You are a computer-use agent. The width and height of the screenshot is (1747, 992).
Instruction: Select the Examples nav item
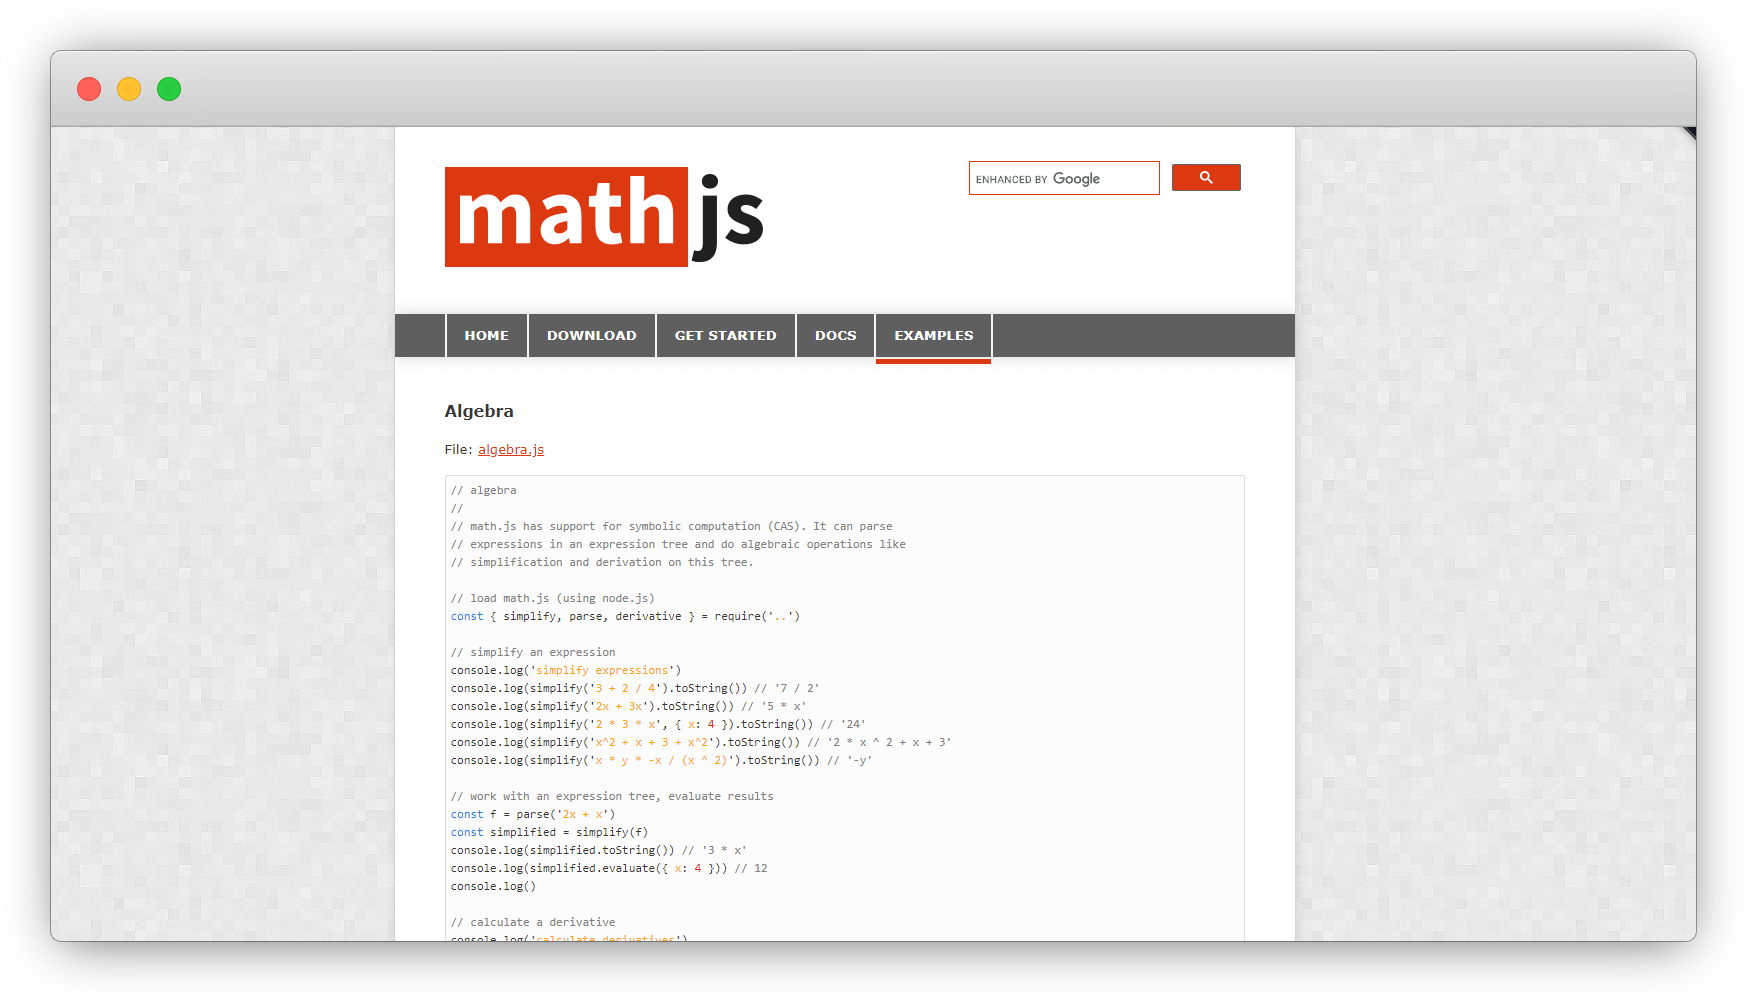coord(933,336)
